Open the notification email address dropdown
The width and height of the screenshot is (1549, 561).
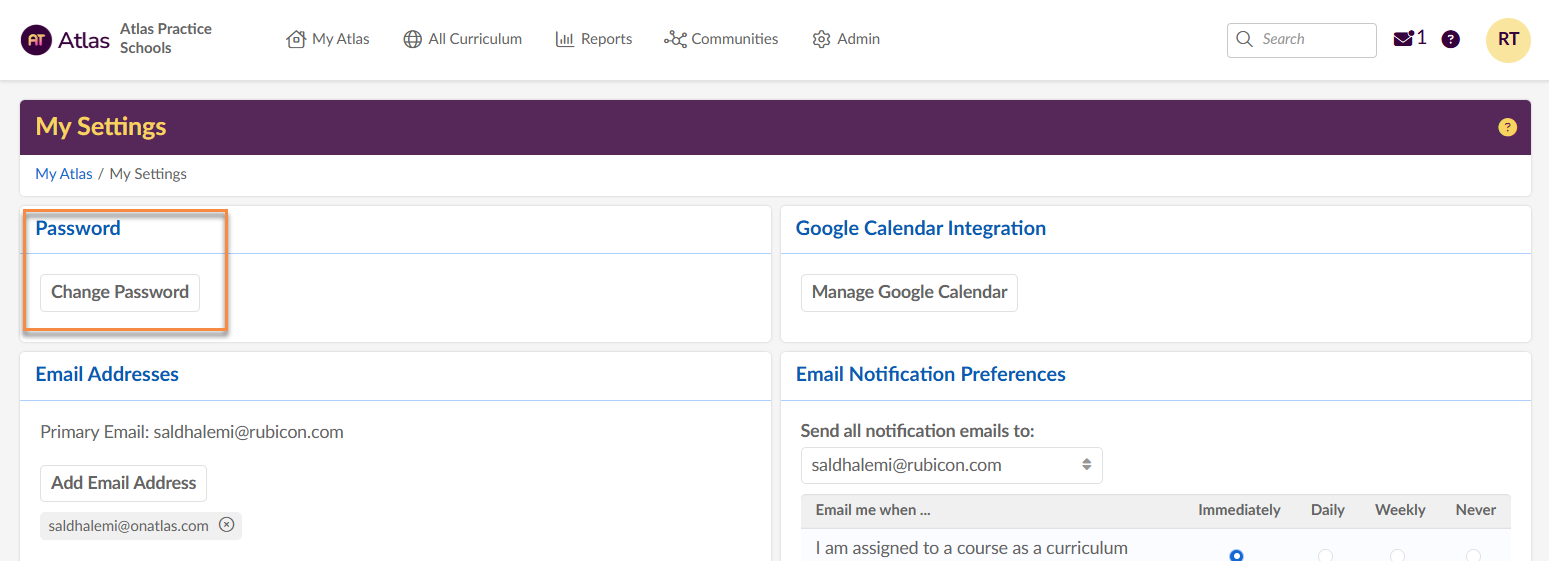(x=951, y=465)
